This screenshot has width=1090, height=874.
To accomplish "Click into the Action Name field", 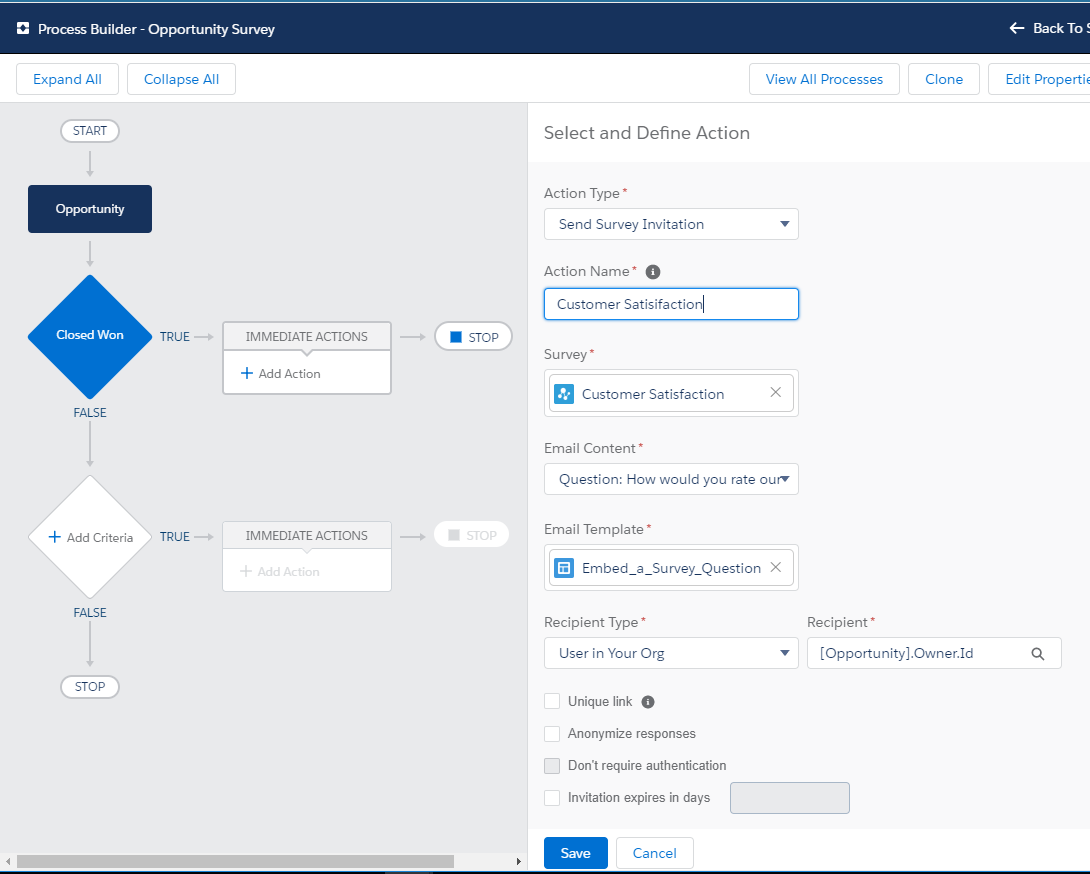I will (x=671, y=304).
